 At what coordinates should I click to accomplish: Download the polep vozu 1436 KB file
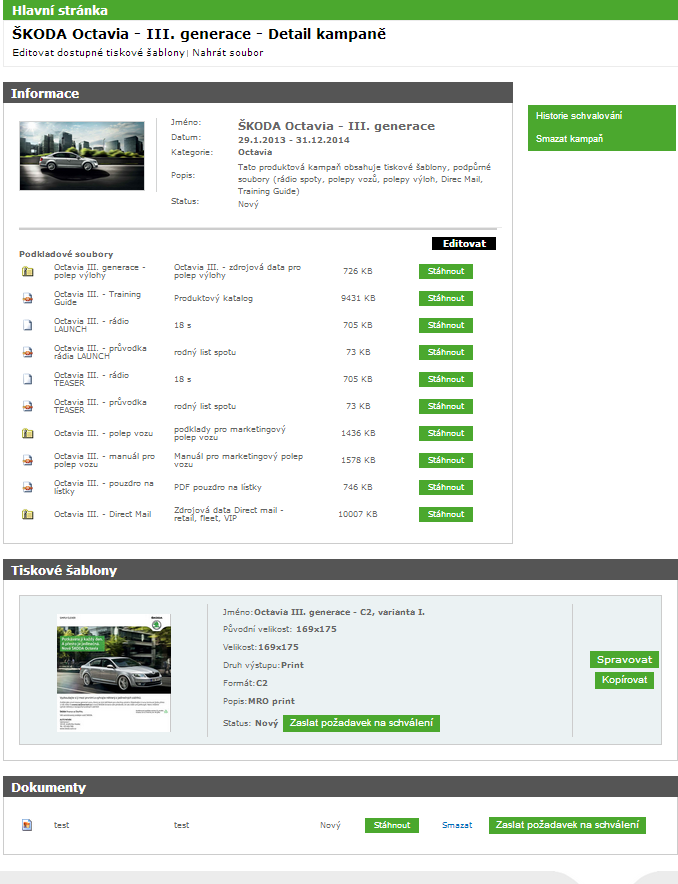coord(445,434)
